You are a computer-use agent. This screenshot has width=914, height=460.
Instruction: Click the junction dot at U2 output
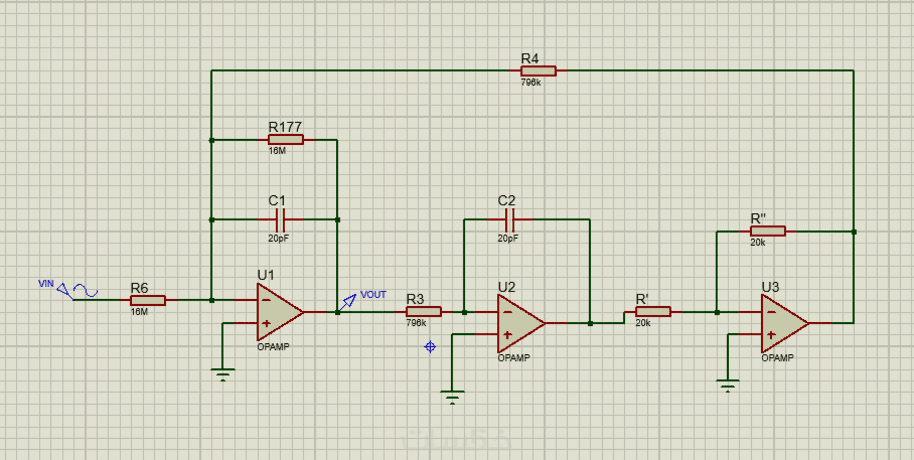point(590,323)
